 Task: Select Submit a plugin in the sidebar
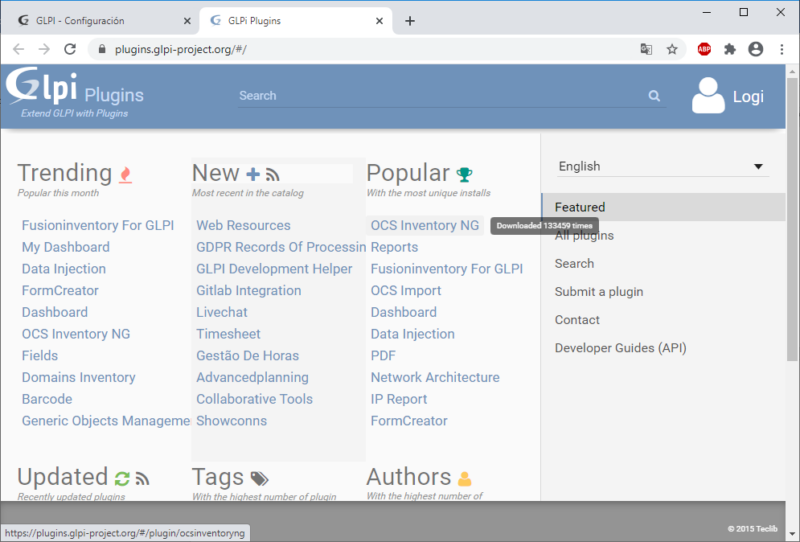coord(599,292)
